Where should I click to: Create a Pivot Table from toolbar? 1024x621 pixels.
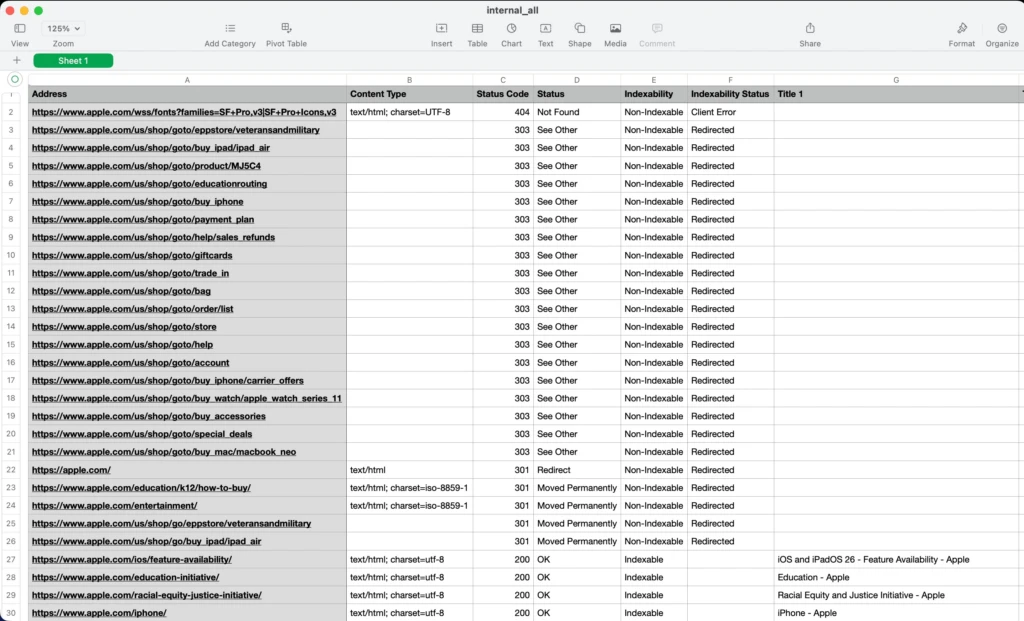coord(286,28)
